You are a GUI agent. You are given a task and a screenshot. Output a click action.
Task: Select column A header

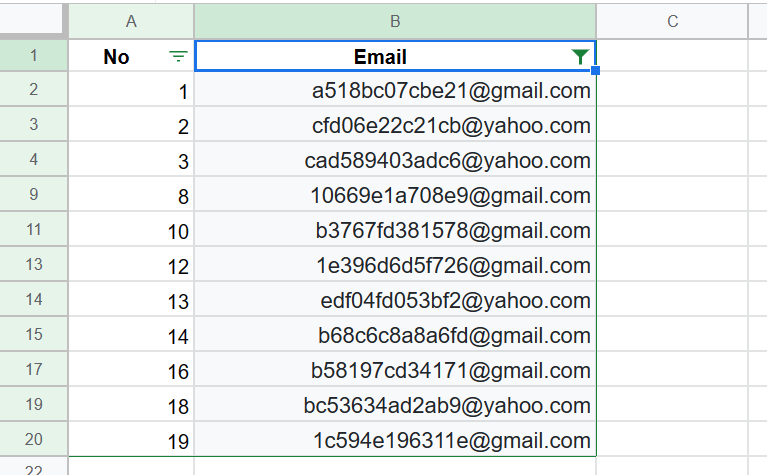[131, 21]
